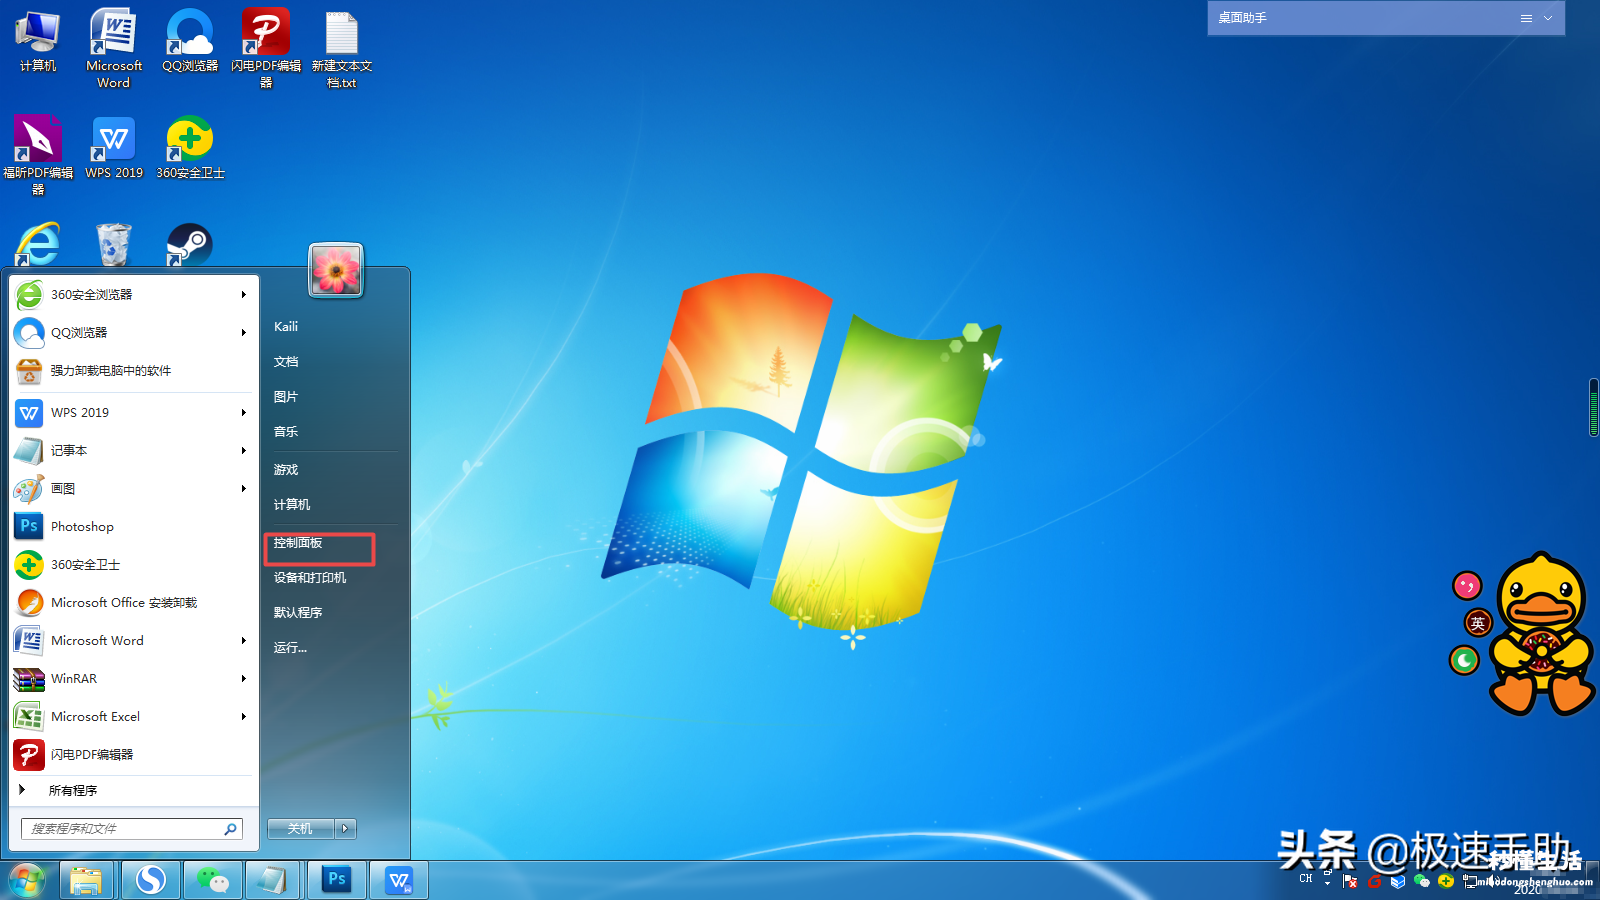Expand 画图 jump list arrow
This screenshot has height=900, width=1600.
[x=243, y=489]
